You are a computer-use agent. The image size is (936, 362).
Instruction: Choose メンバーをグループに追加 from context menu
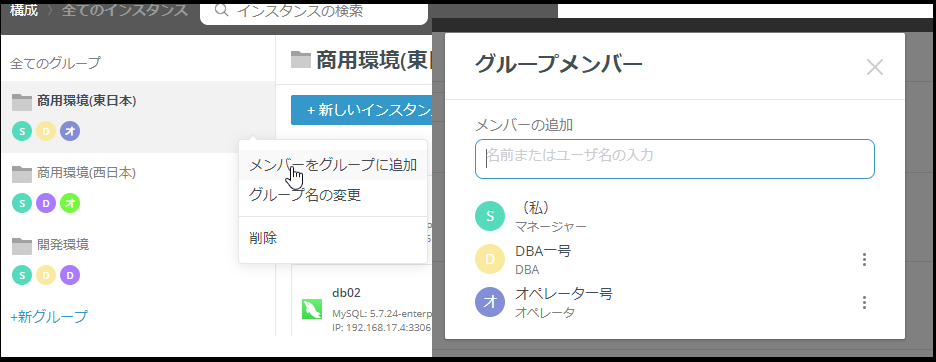click(x=332, y=165)
